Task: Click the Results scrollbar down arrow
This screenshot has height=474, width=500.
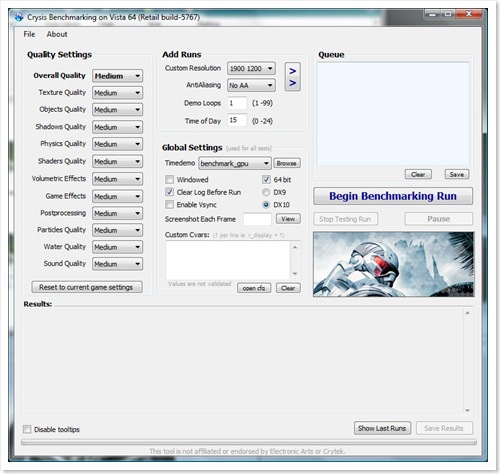Action: coord(467,410)
